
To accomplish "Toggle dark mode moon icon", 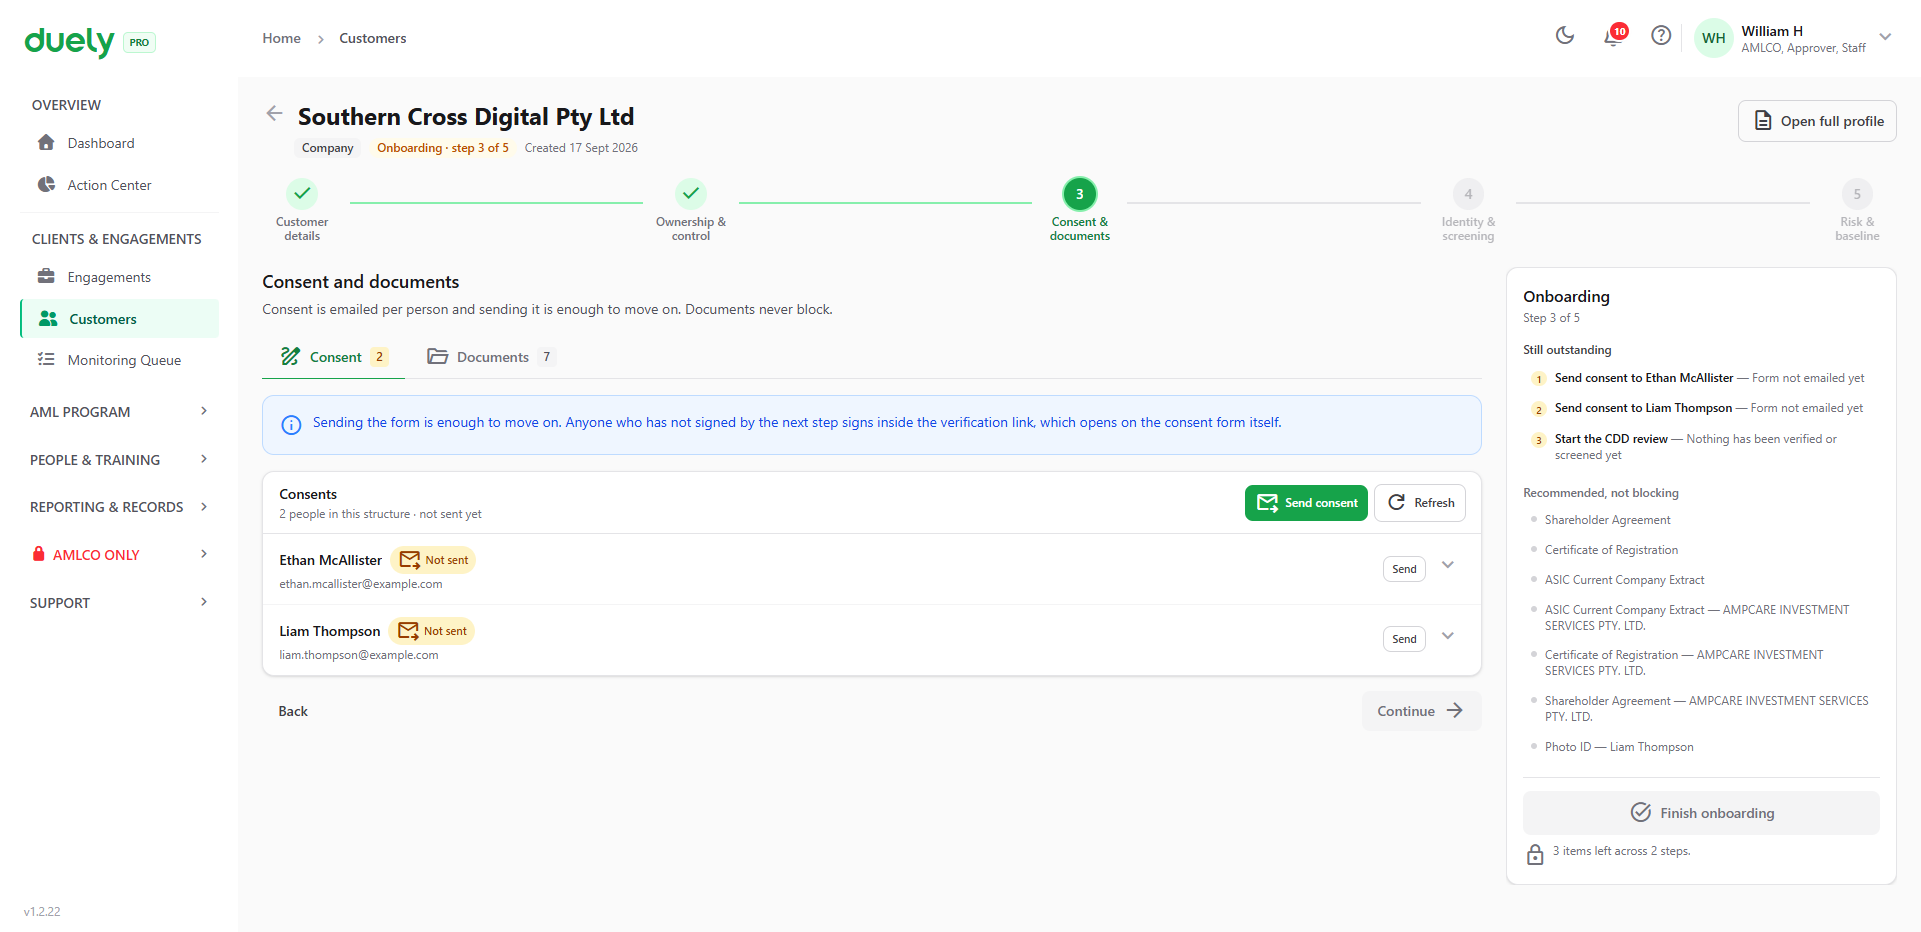I will pyautogui.click(x=1565, y=36).
